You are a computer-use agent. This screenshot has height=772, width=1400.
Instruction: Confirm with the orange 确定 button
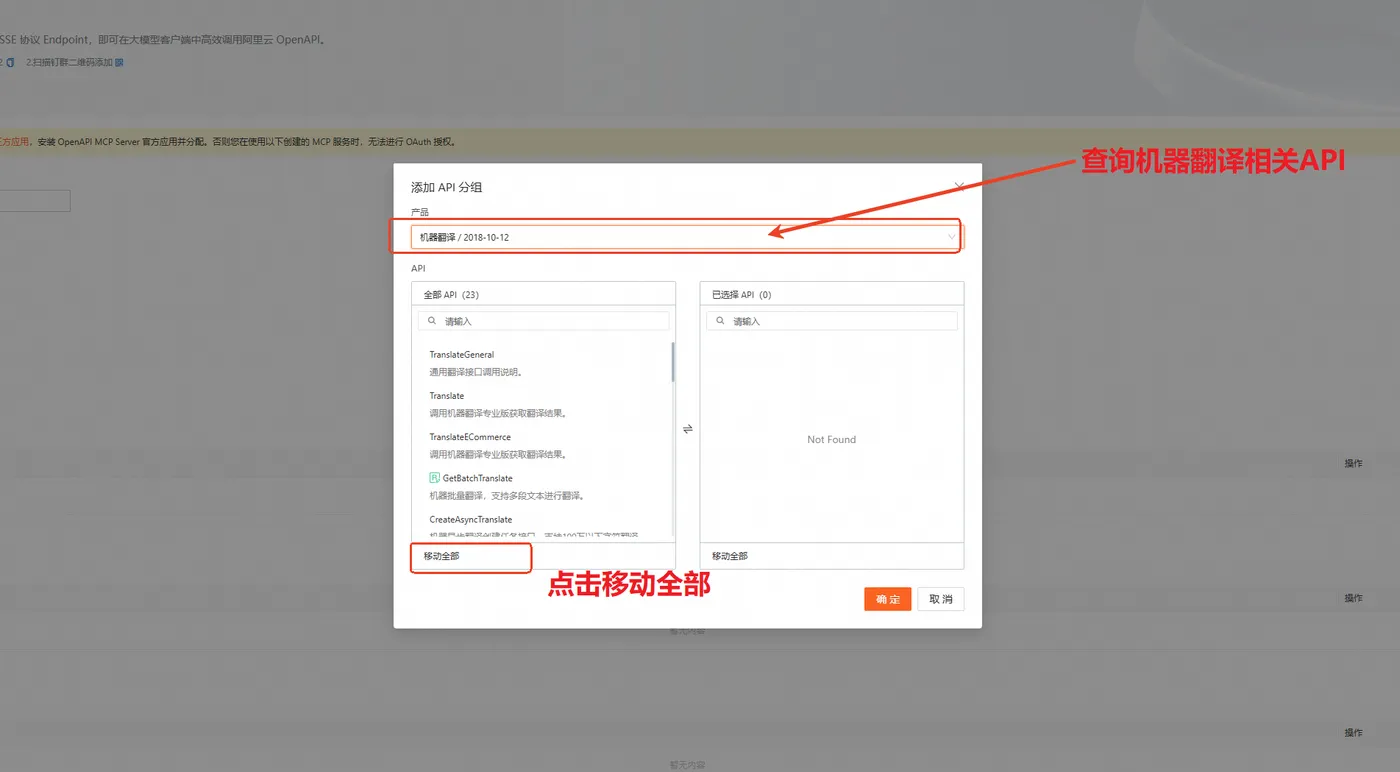(888, 599)
